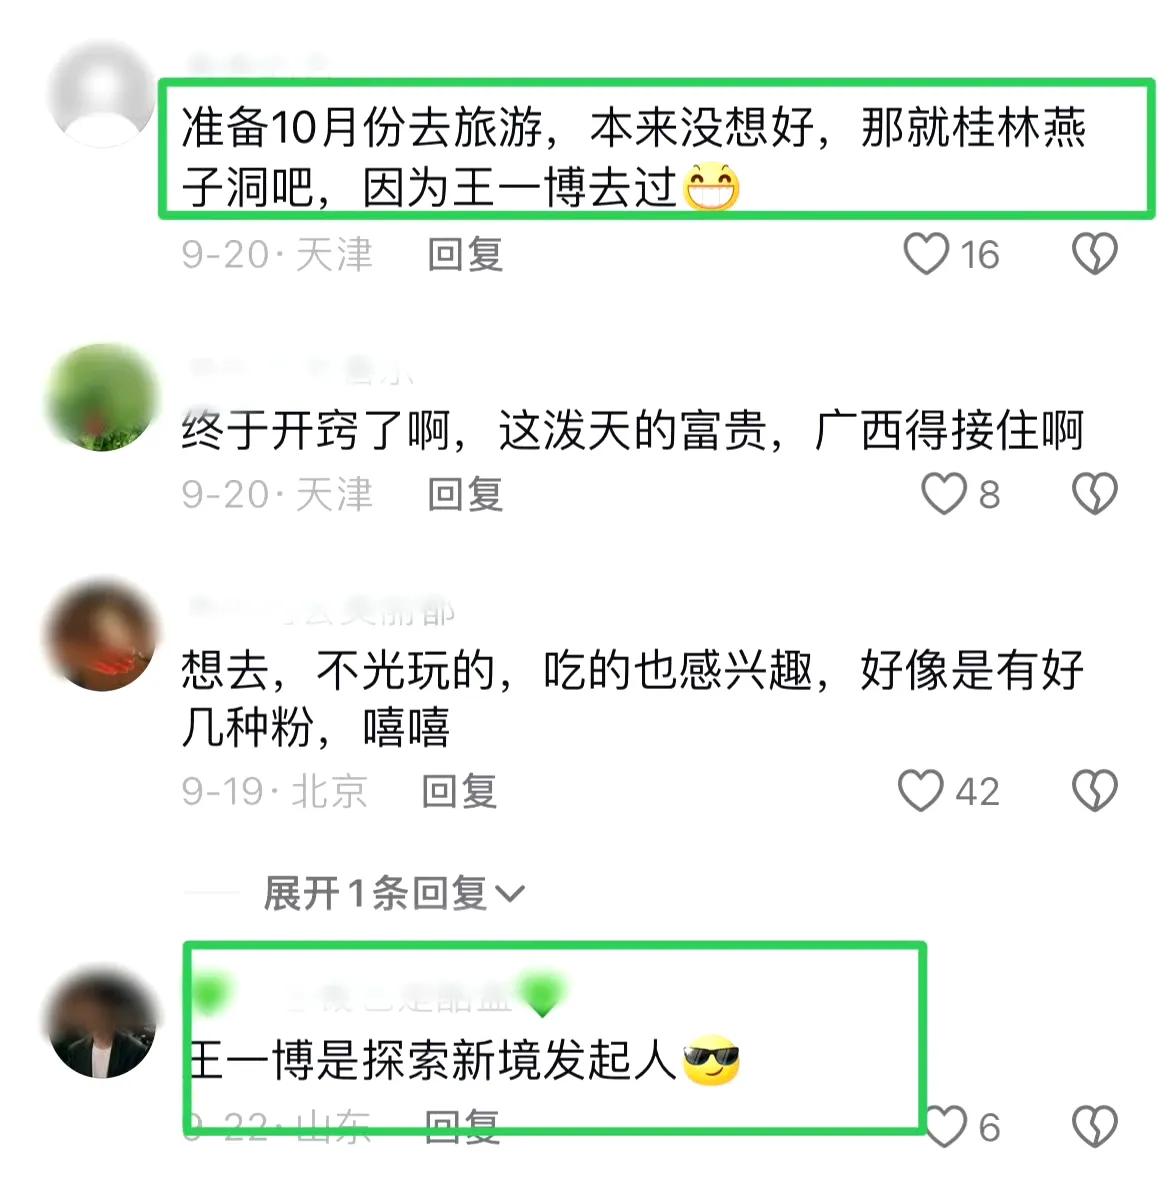This screenshot has height=1195, width=1170.
Task: Like the 探索新境发起人 comment
Action: pyautogui.click(x=945, y=1126)
